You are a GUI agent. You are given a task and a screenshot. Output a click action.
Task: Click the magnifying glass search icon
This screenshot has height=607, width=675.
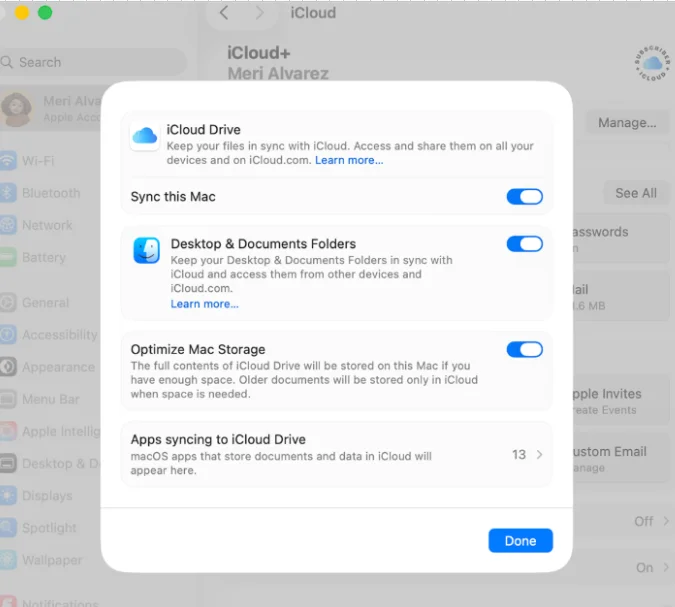pyautogui.click(x=6, y=62)
